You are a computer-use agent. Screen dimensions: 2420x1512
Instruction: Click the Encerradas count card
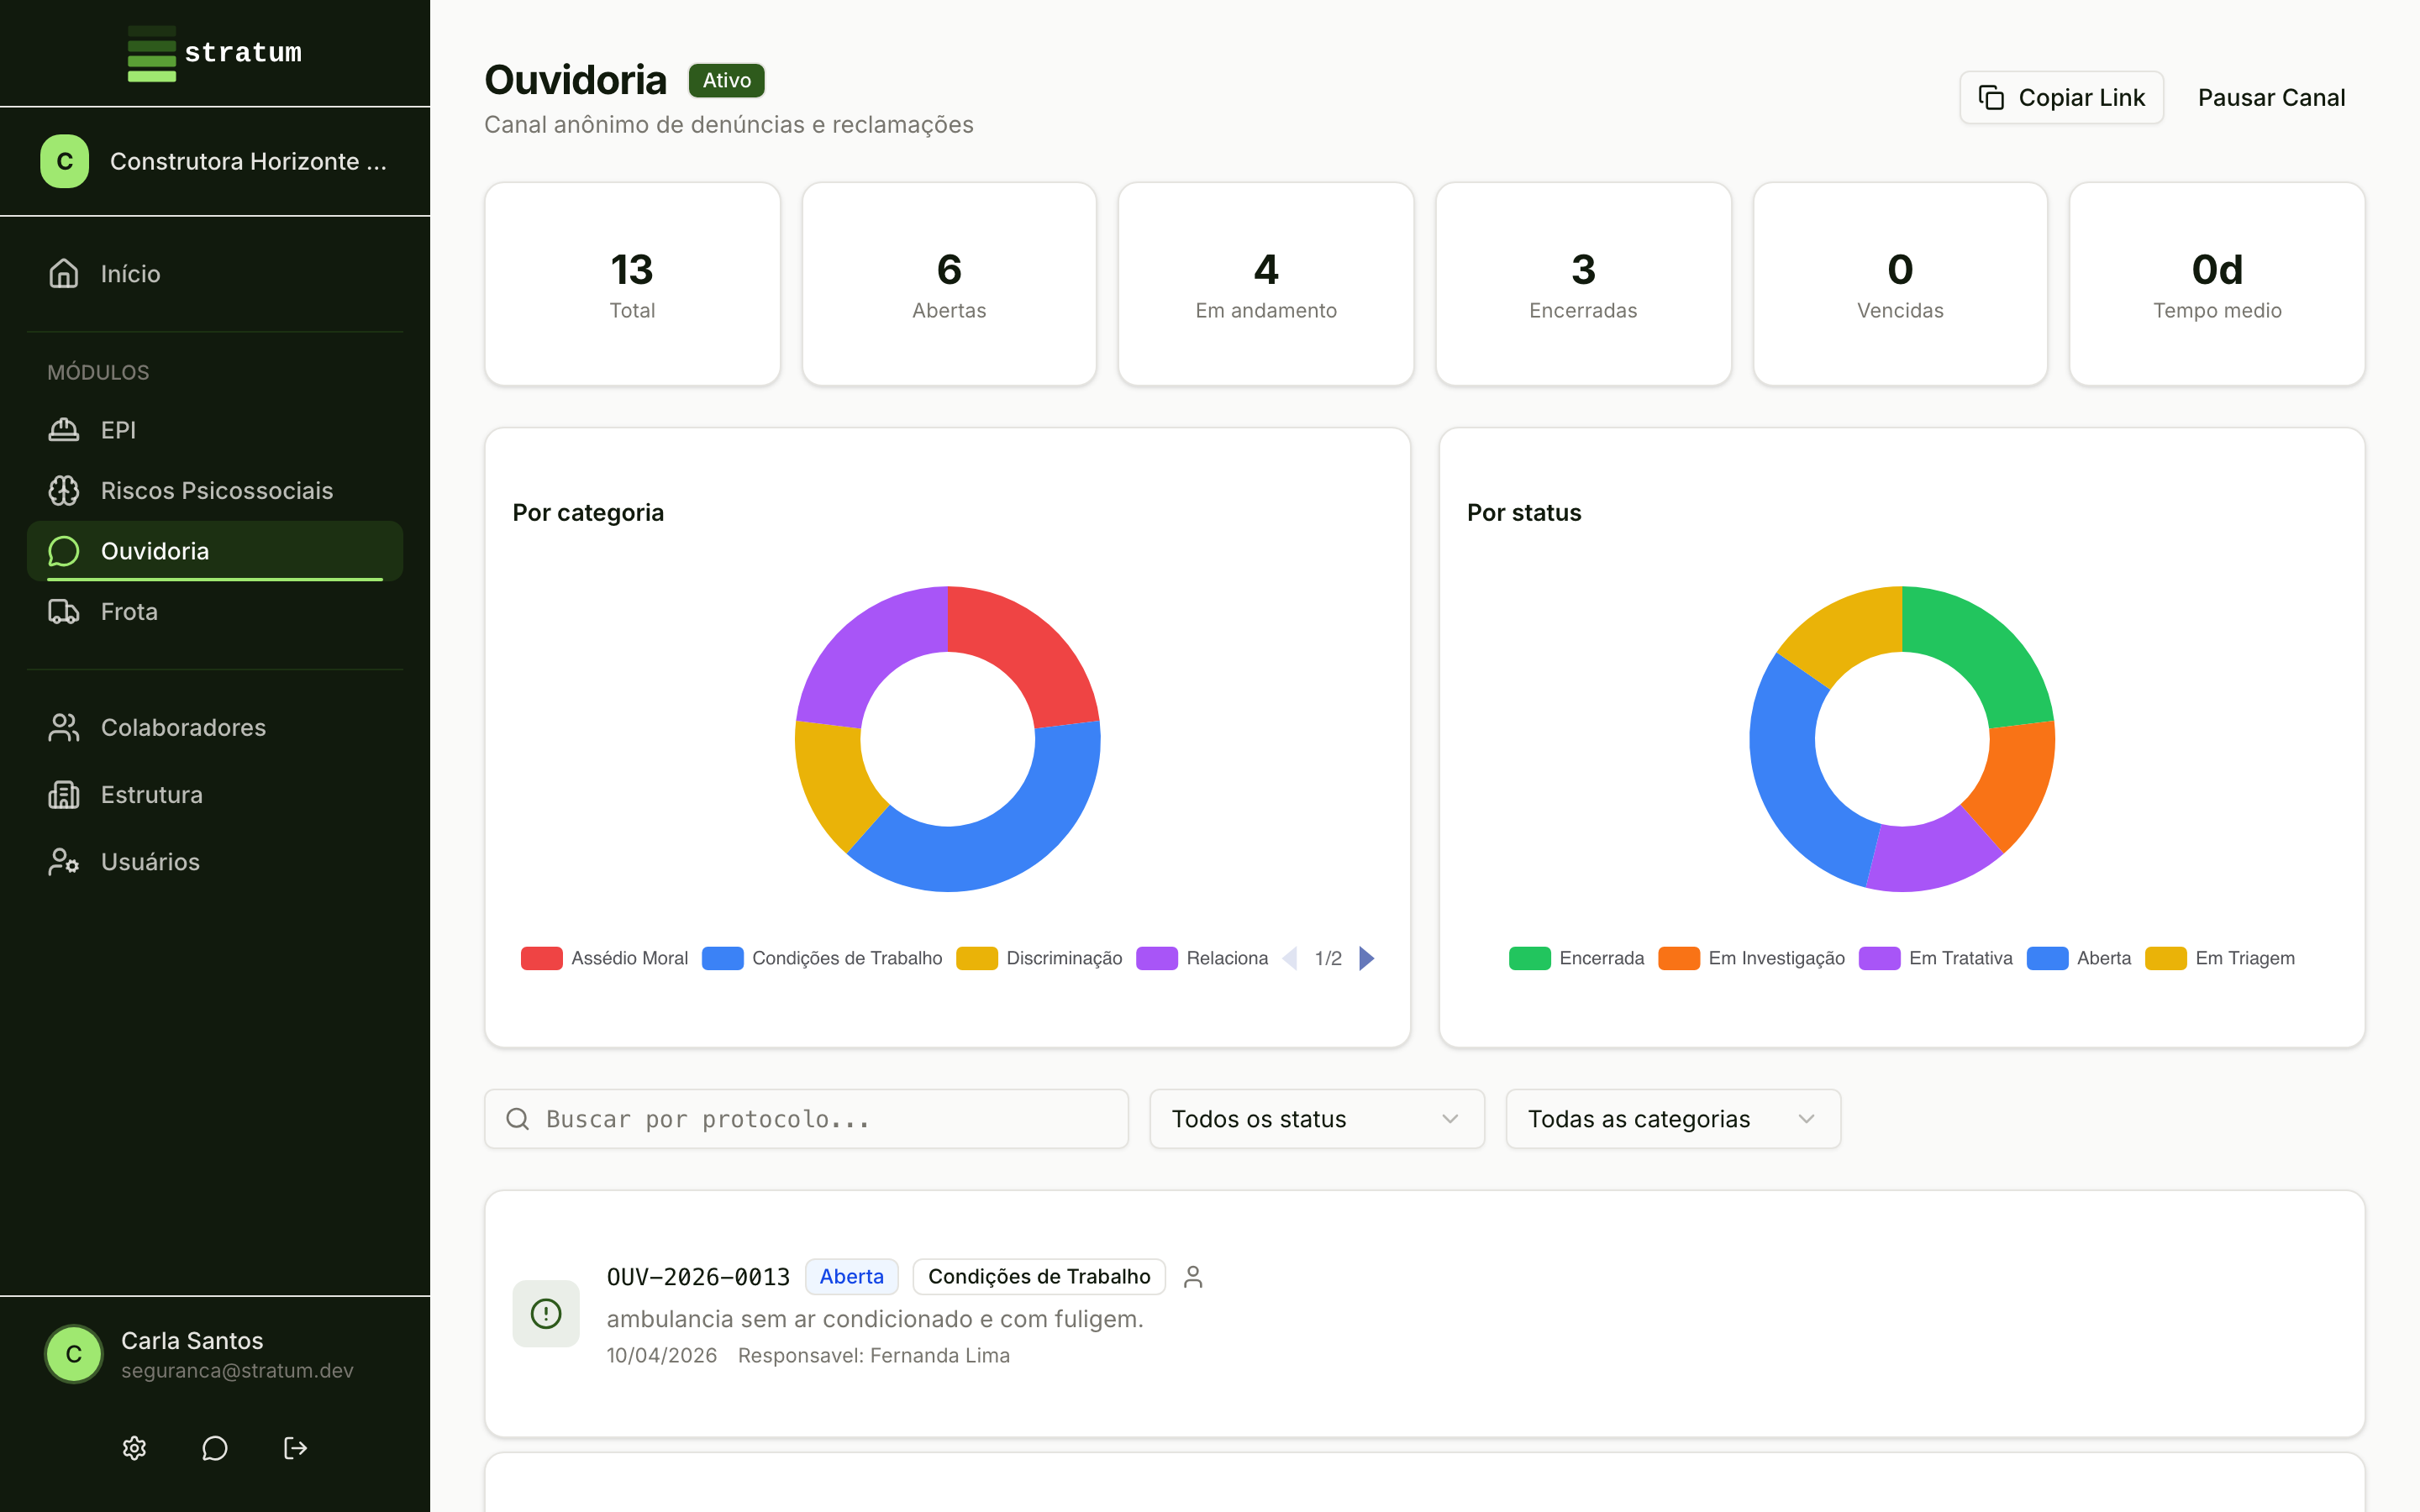click(x=1583, y=284)
